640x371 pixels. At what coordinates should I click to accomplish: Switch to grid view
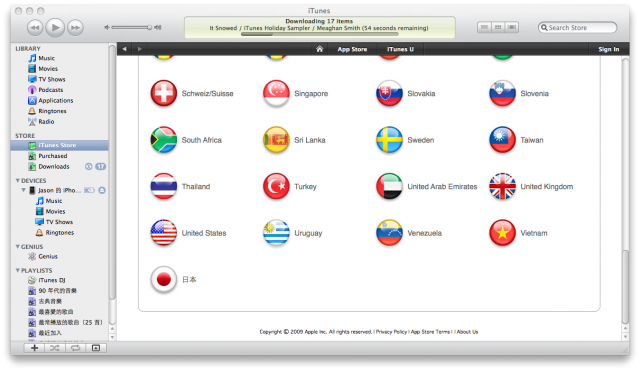point(498,27)
